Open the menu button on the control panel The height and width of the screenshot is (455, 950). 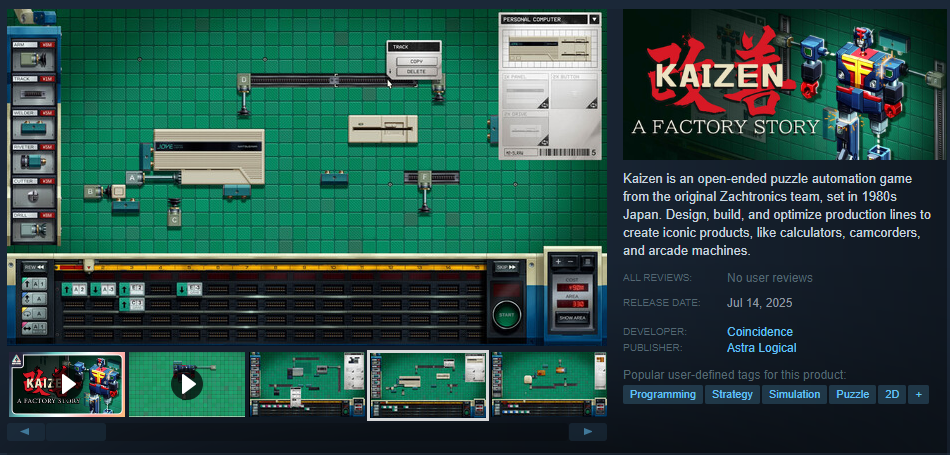click(587, 262)
